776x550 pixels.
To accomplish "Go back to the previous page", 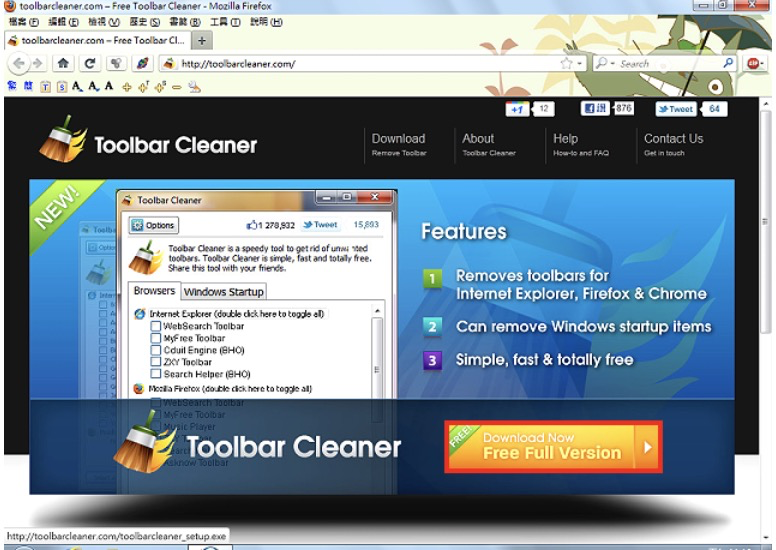I will (19, 63).
